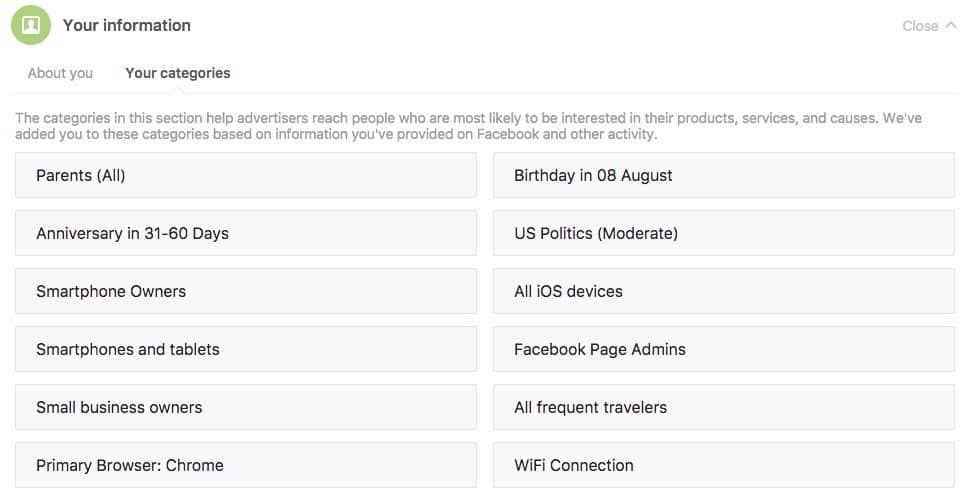Screen dimensions: 969x499
Task: Click the Your information heading
Action: click(x=127, y=25)
